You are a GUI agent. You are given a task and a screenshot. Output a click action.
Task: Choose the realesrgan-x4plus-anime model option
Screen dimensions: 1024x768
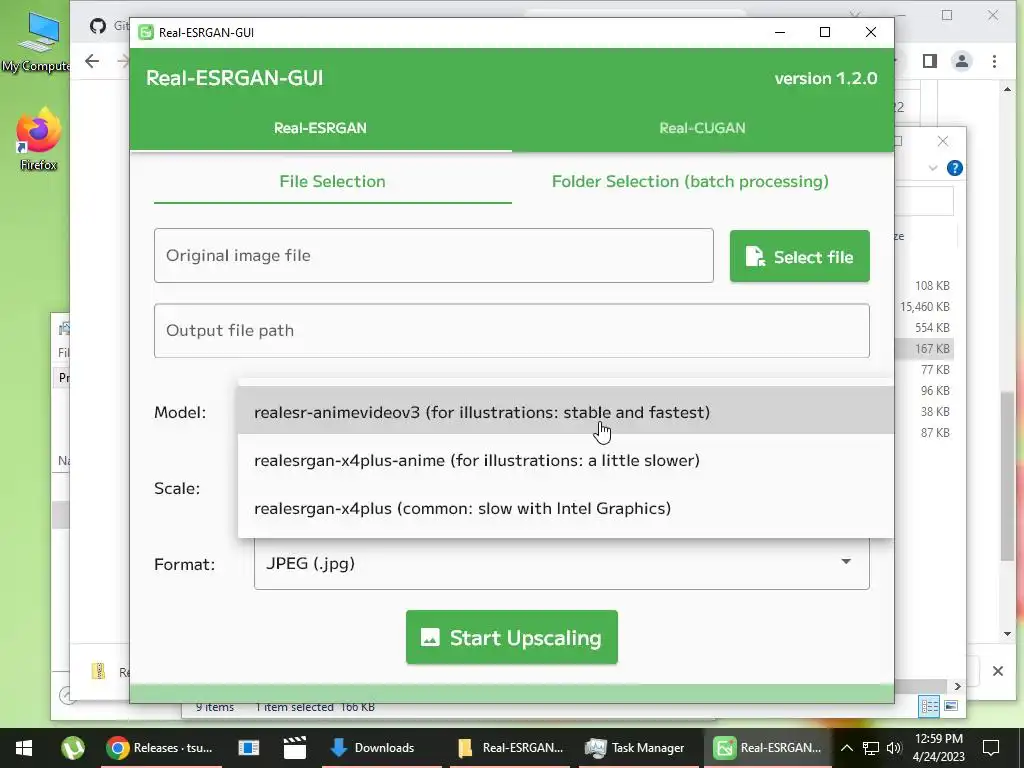tap(566, 460)
